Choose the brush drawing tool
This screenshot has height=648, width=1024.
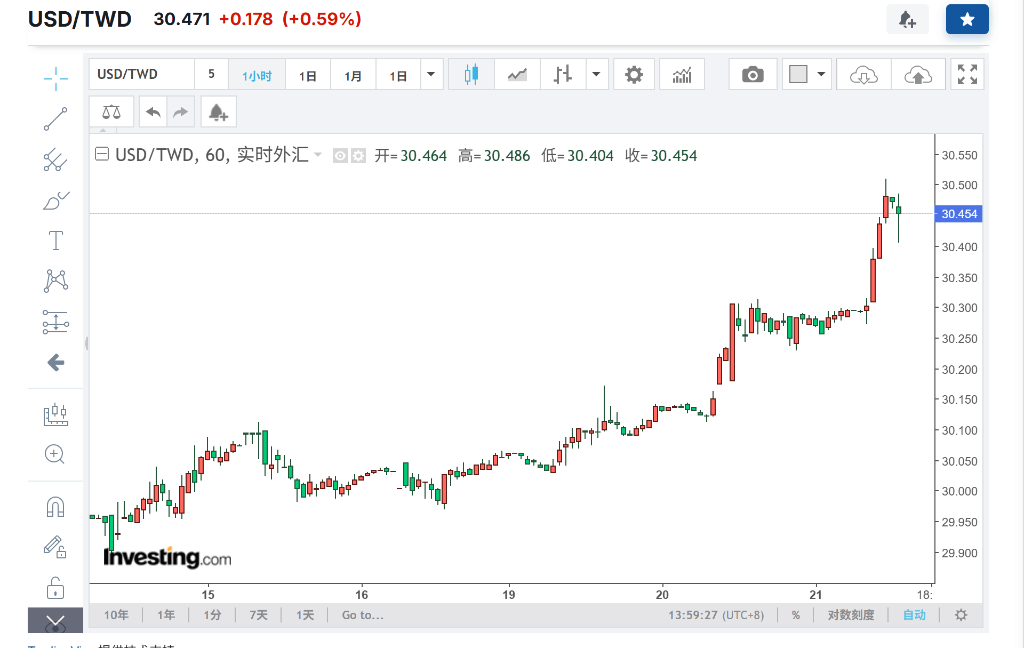[x=56, y=200]
